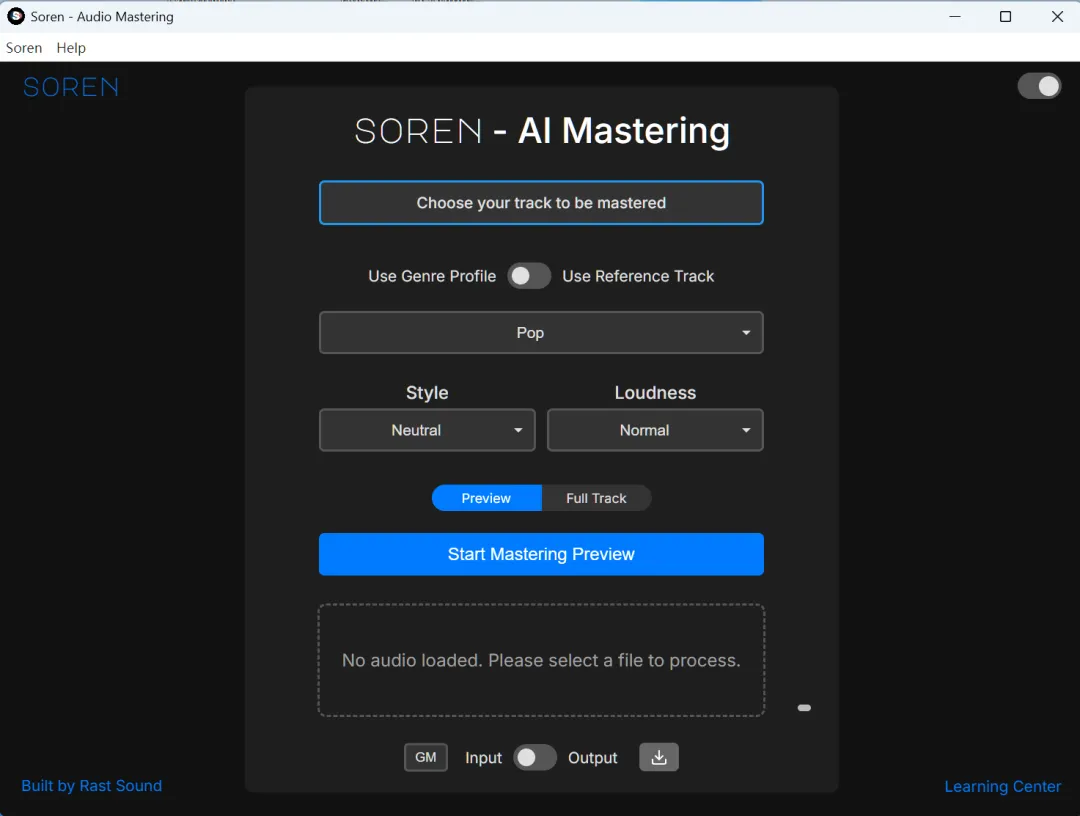Toggle the Input / Output playback switch
This screenshot has height=816, width=1080.
(x=535, y=757)
